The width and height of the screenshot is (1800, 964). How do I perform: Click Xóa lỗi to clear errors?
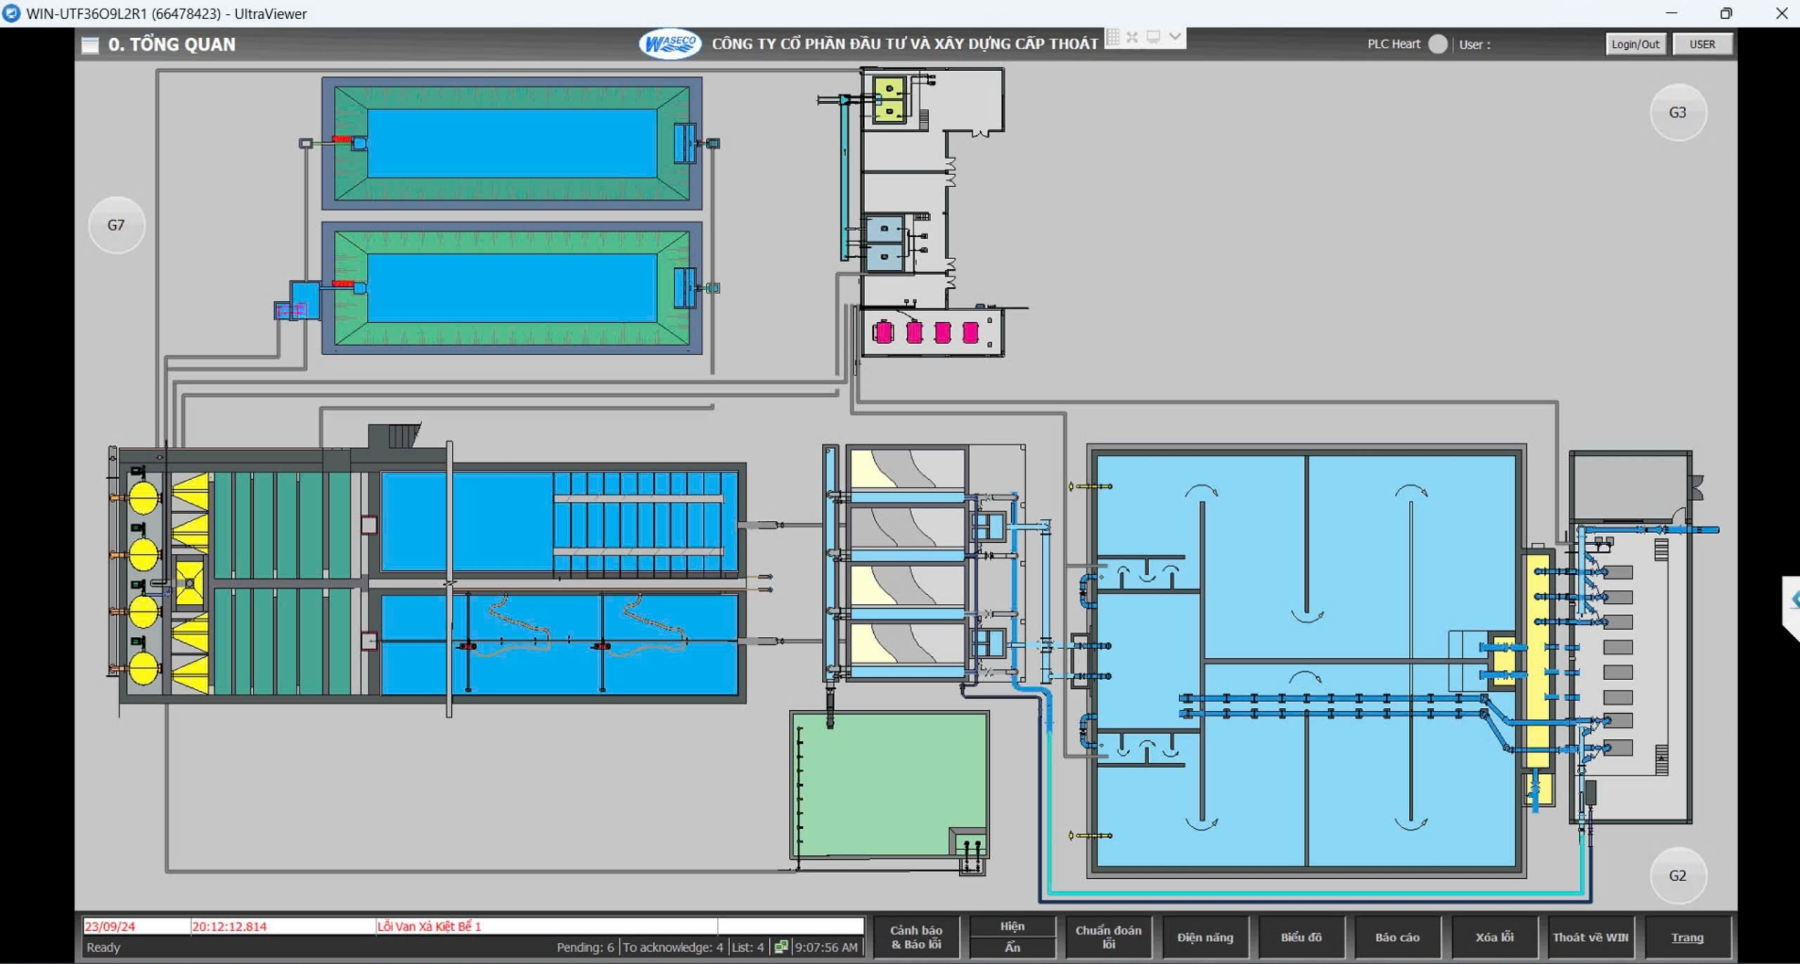pos(1494,937)
